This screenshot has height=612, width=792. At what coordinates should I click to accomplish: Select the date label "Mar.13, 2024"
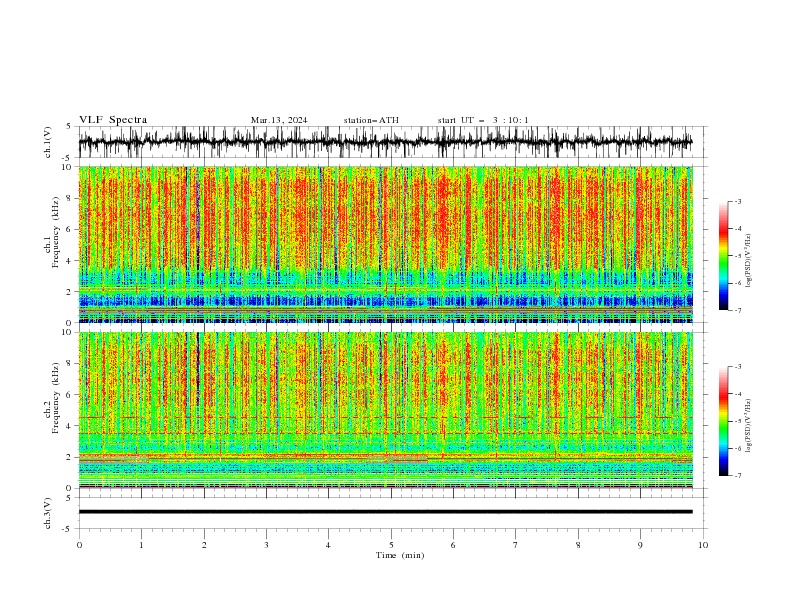(279, 120)
